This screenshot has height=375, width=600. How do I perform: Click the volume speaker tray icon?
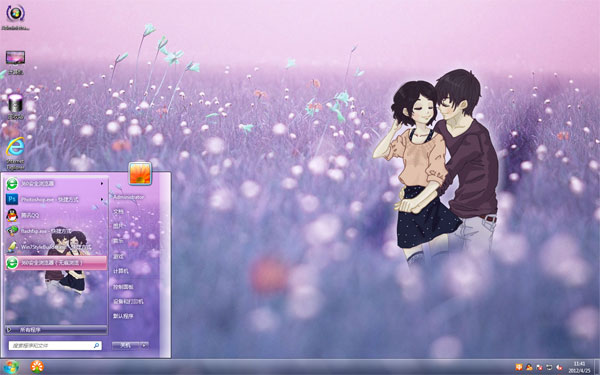tap(559, 367)
